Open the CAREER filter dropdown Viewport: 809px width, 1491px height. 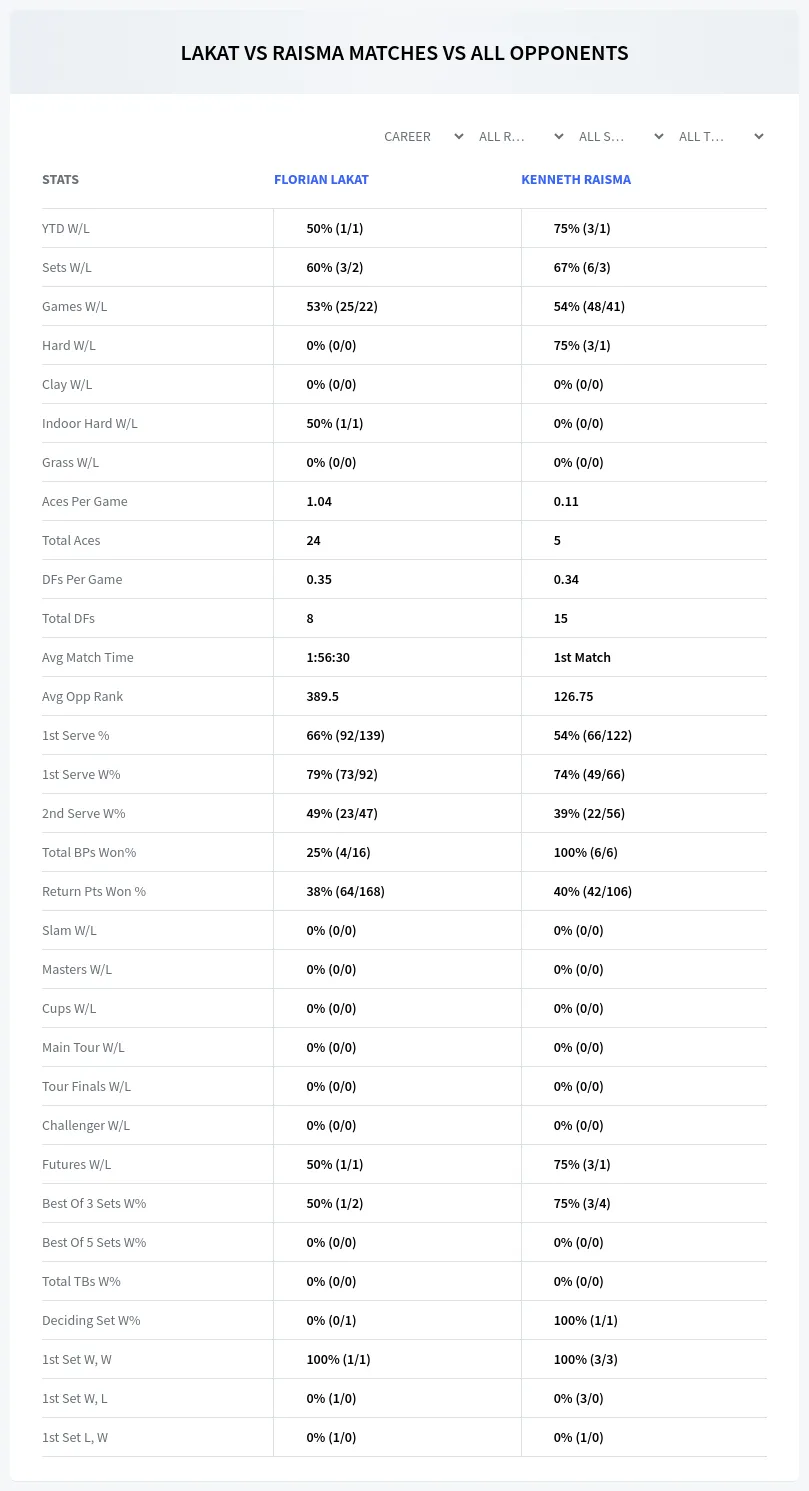tap(423, 136)
